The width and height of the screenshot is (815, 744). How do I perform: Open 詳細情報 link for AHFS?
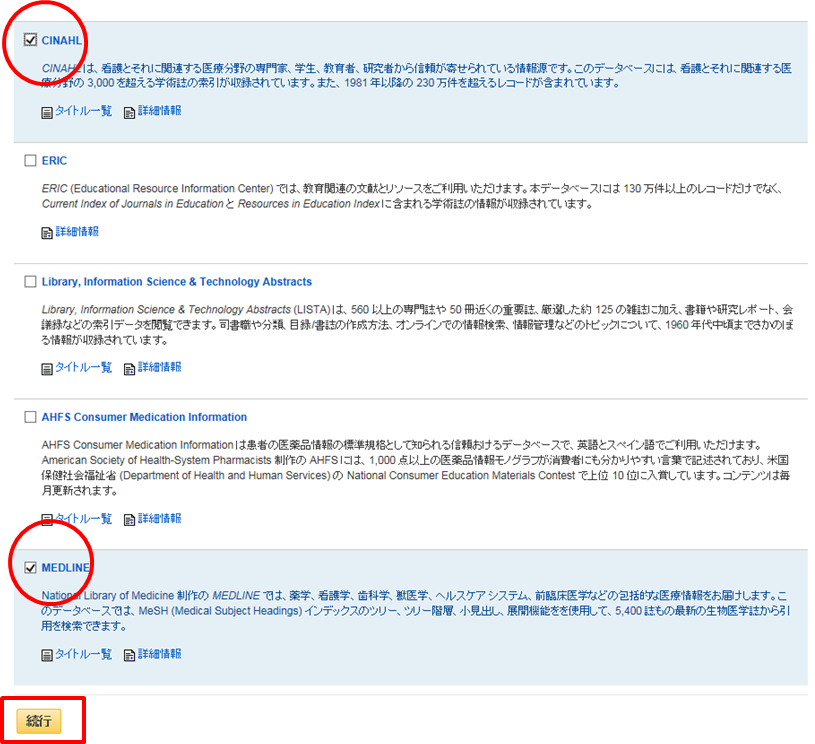pyautogui.click(x=160, y=518)
